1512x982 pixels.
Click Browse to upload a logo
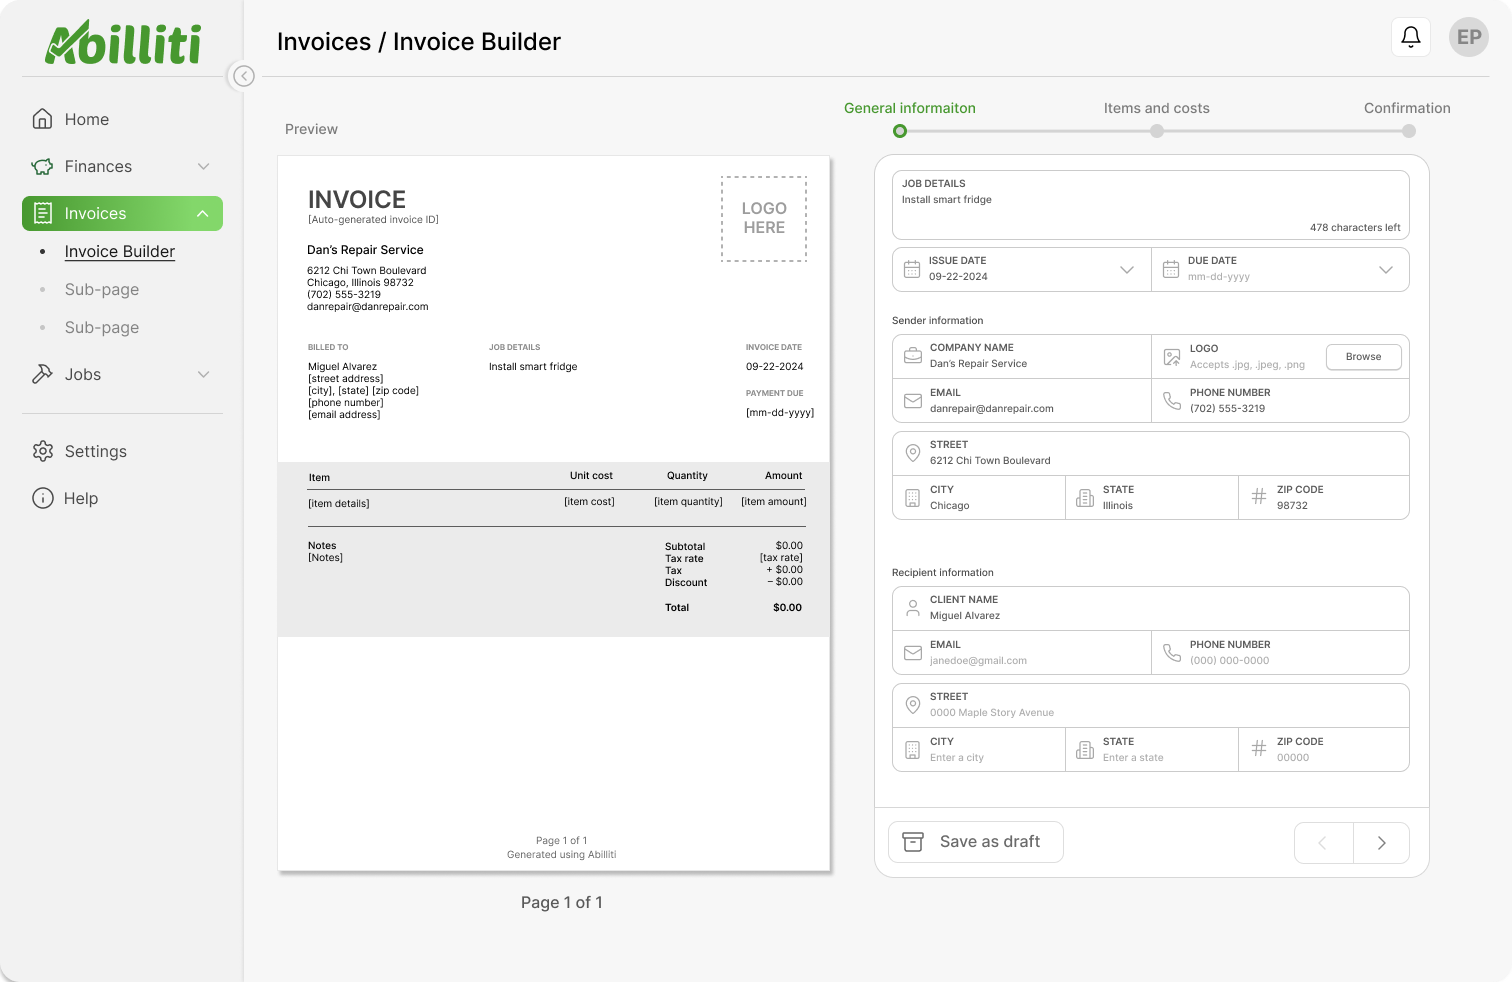(1363, 357)
